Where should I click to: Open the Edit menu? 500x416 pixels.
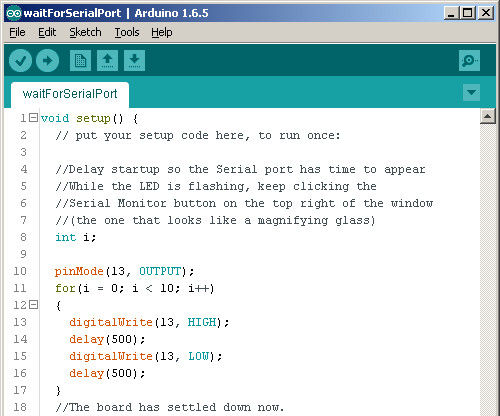pyautogui.click(x=47, y=32)
